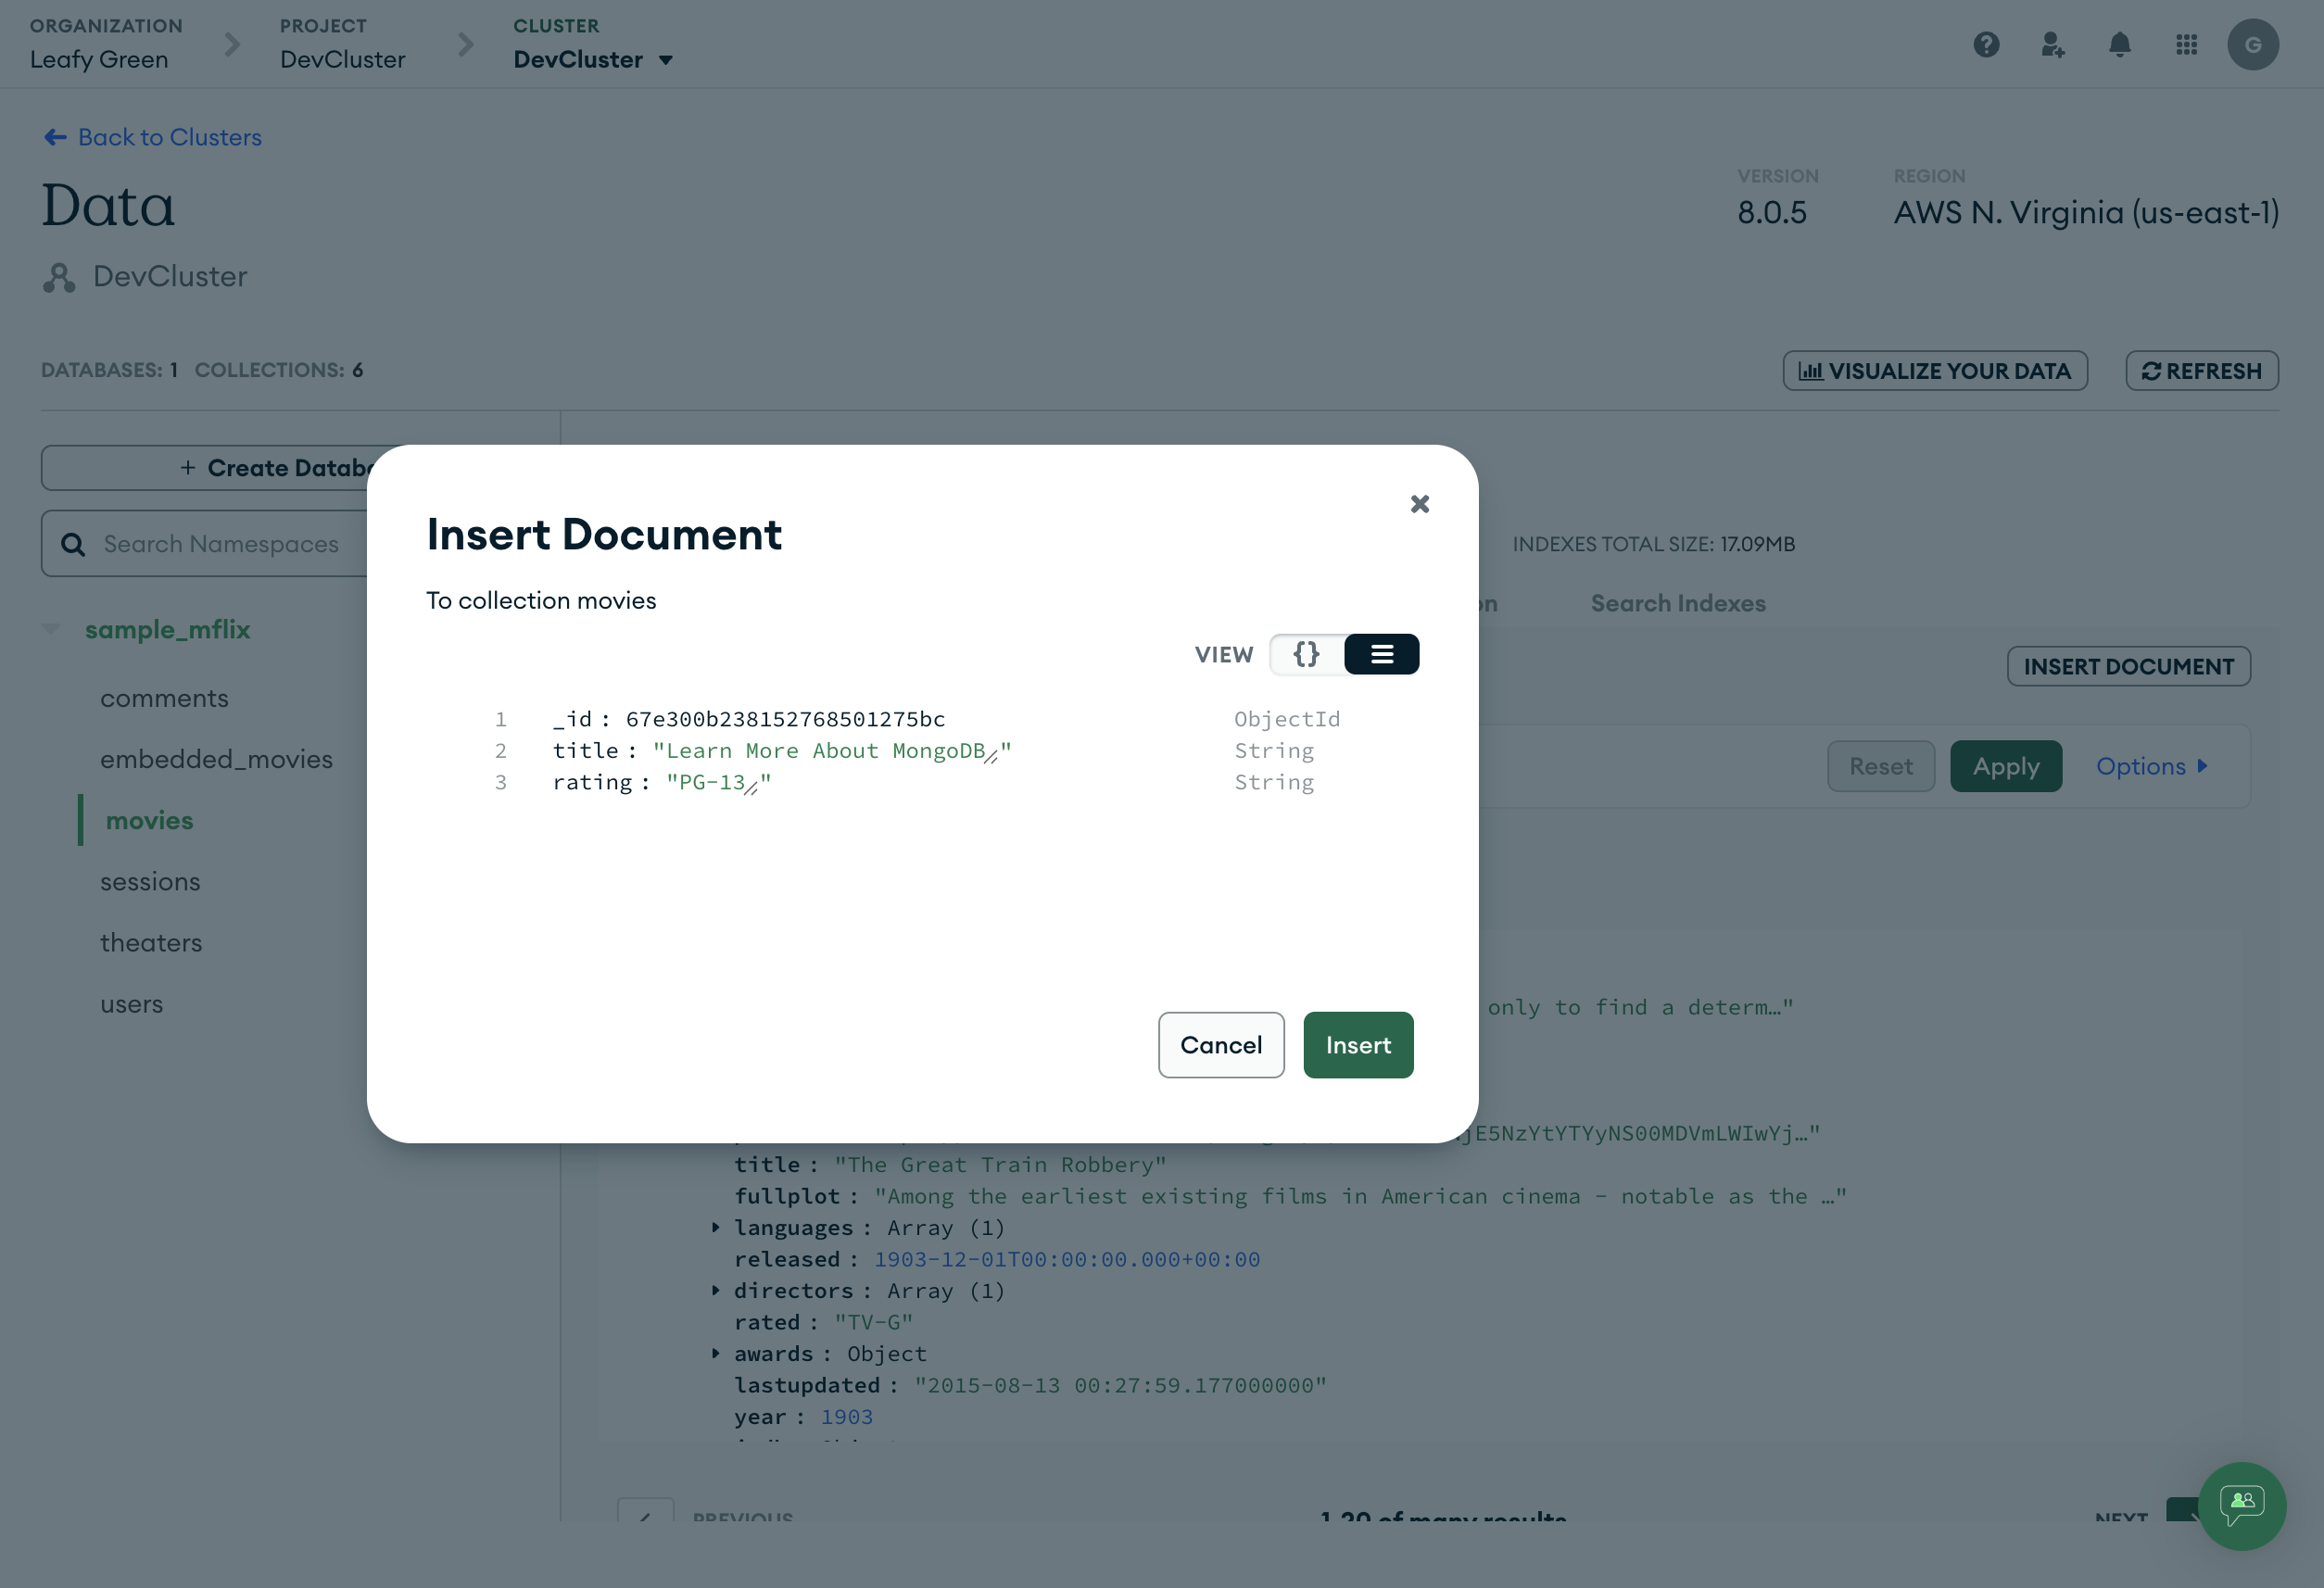Change the String type of title
This screenshot has height=1588, width=2324.
tap(1273, 751)
